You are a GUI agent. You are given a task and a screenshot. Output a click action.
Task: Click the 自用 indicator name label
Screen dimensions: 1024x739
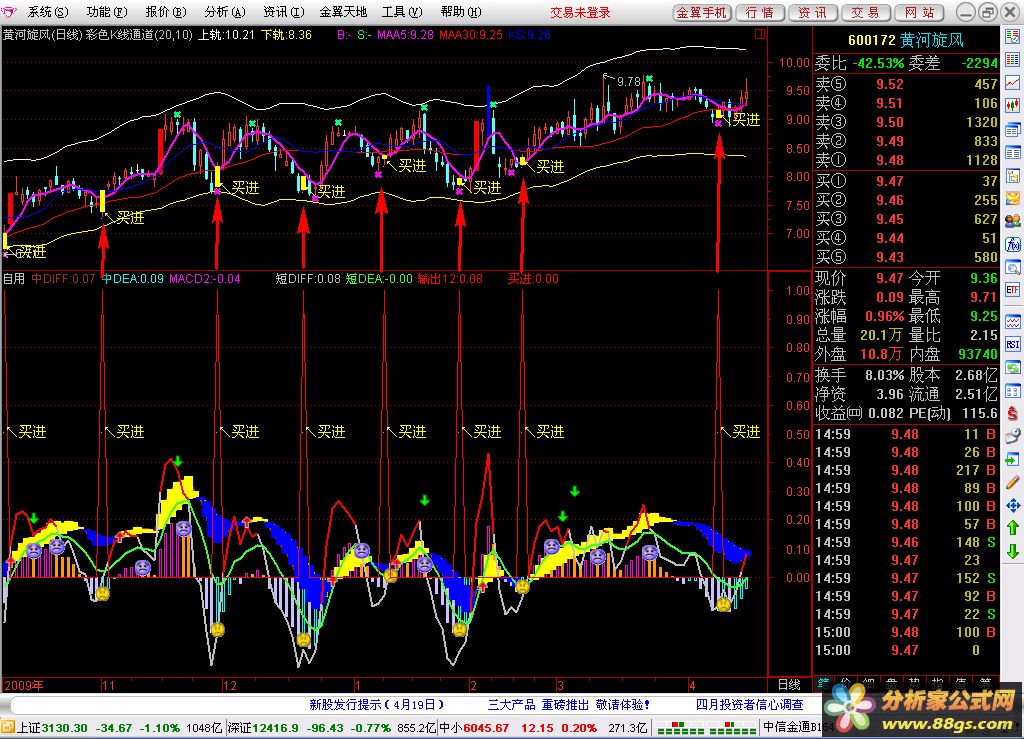14,279
